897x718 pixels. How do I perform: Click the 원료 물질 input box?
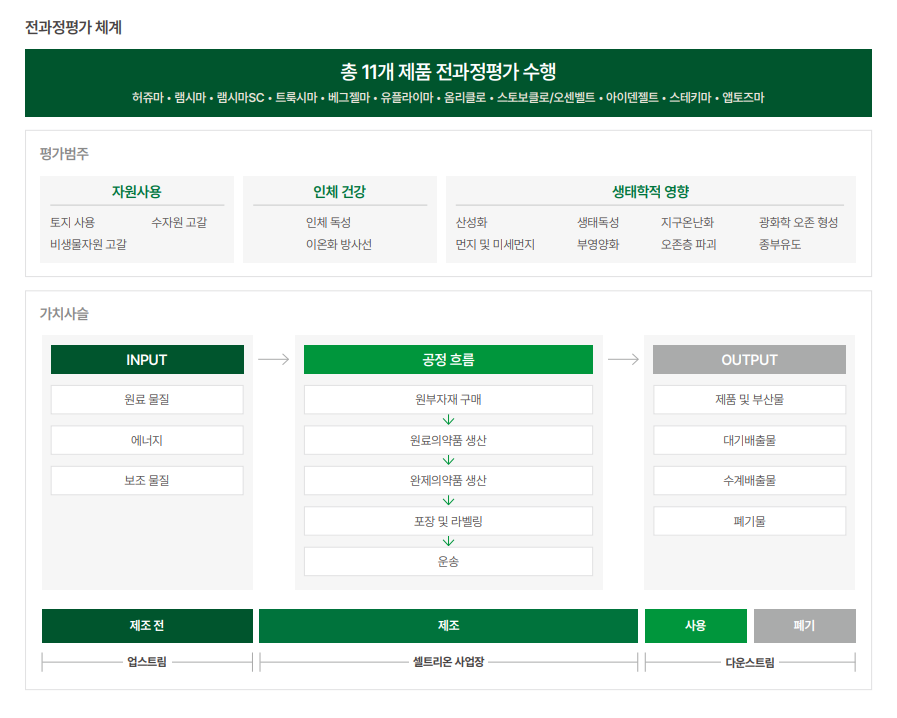coord(147,399)
